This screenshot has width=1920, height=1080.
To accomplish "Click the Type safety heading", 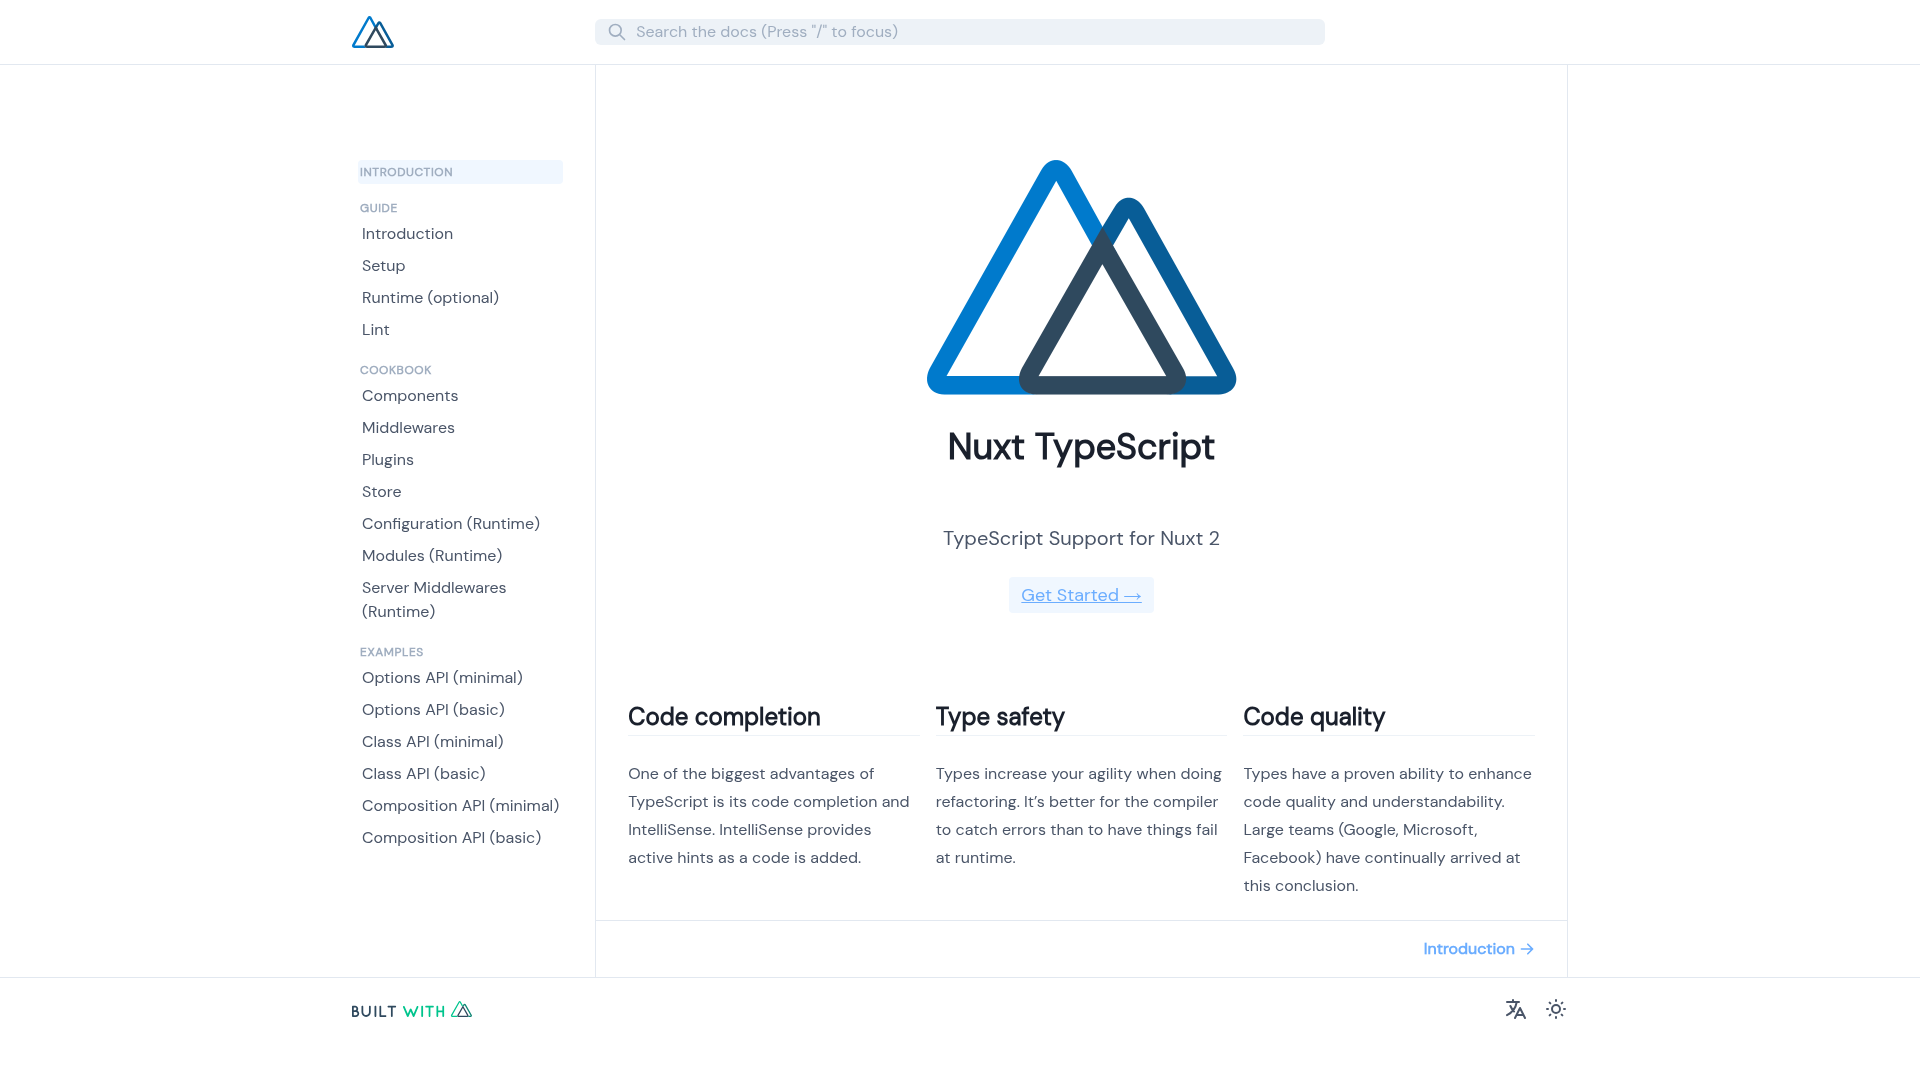I will point(1000,717).
